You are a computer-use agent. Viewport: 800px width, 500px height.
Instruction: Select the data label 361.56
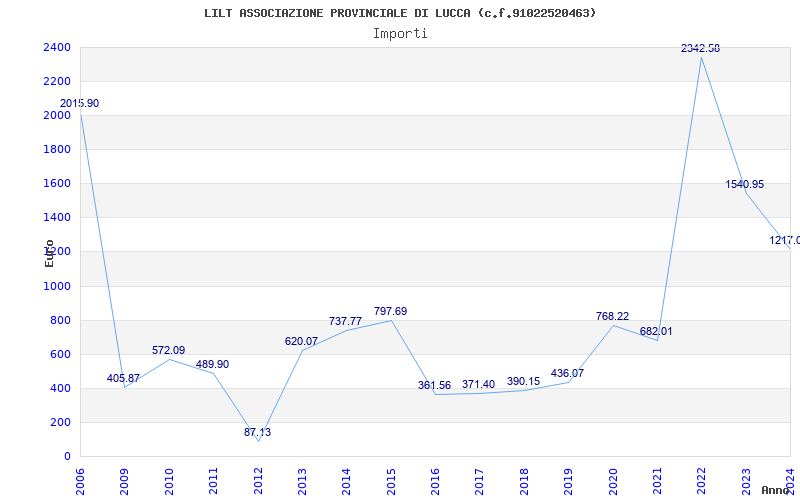point(435,386)
